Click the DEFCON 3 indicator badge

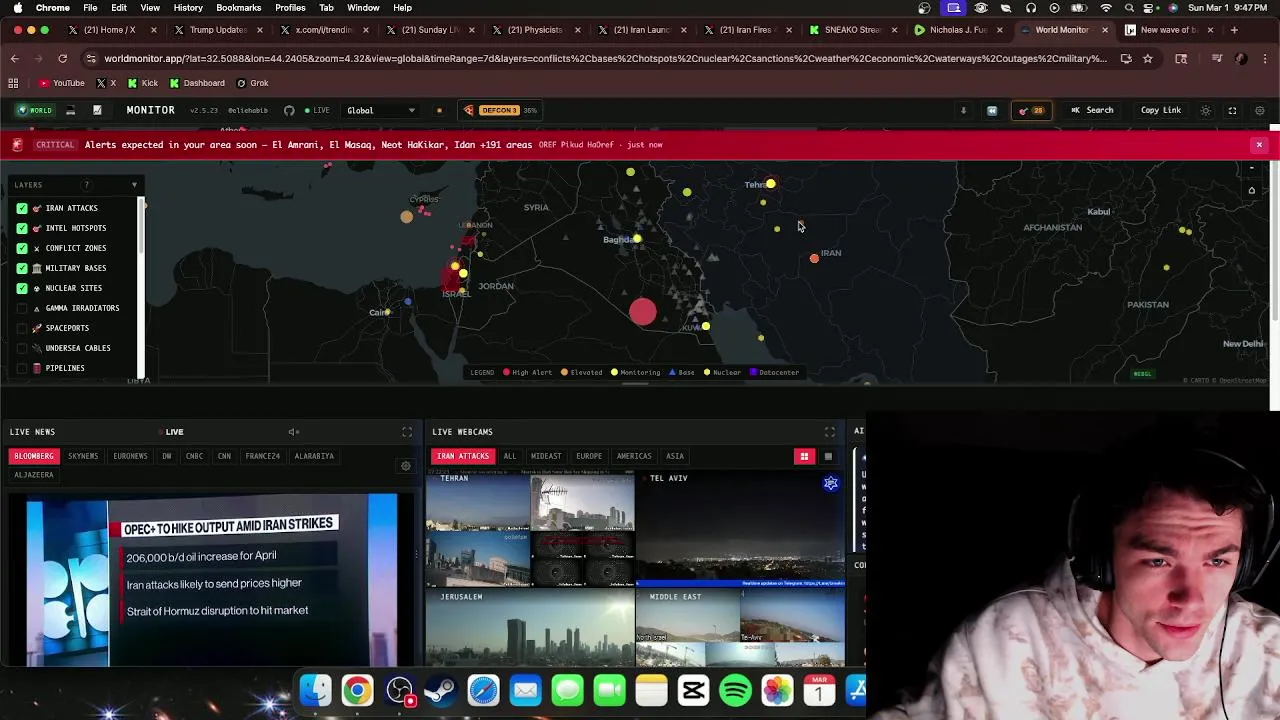(500, 110)
